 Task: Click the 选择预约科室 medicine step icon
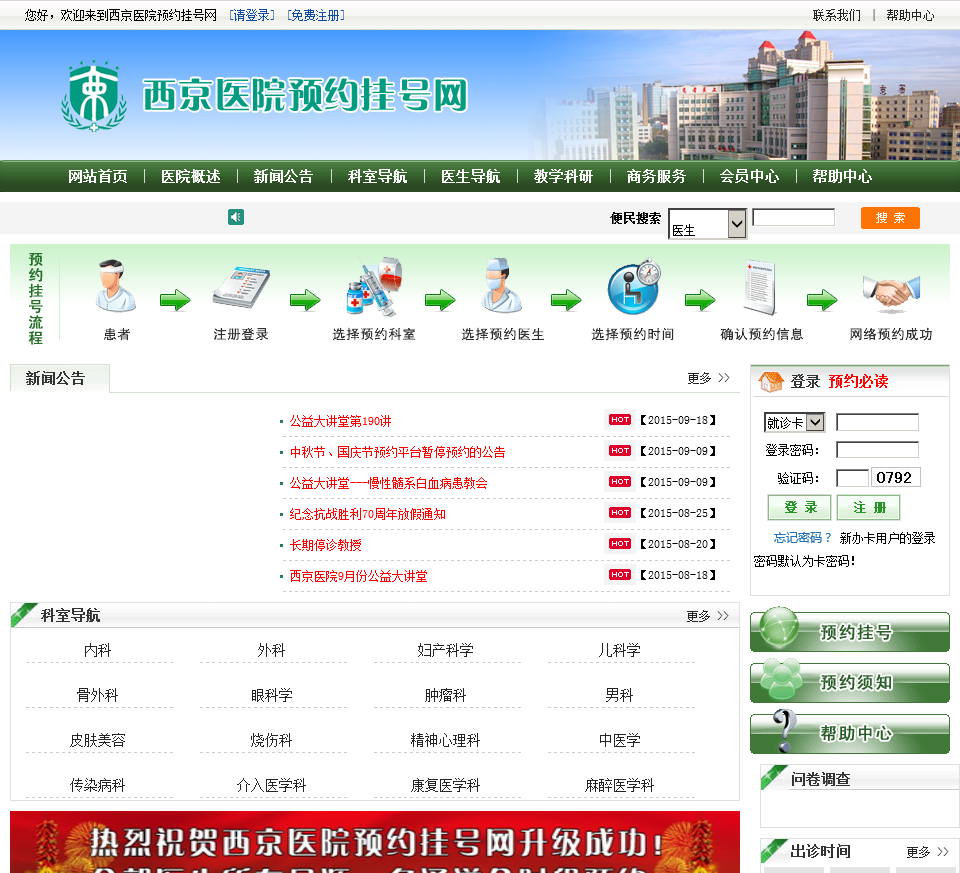pyautogui.click(x=374, y=287)
